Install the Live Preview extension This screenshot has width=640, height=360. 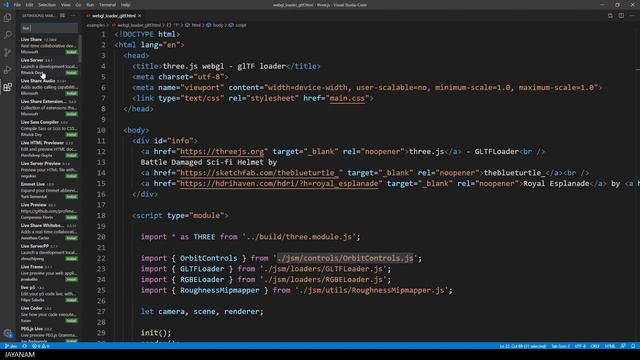click(x=71, y=218)
